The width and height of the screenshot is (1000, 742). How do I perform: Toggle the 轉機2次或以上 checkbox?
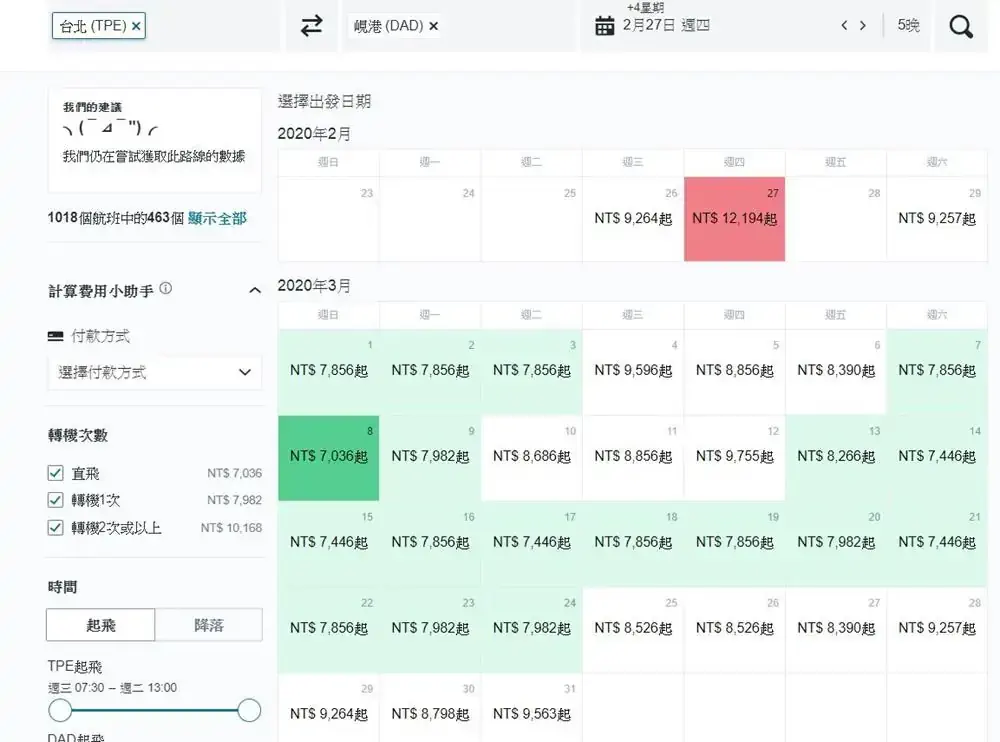coord(56,527)
